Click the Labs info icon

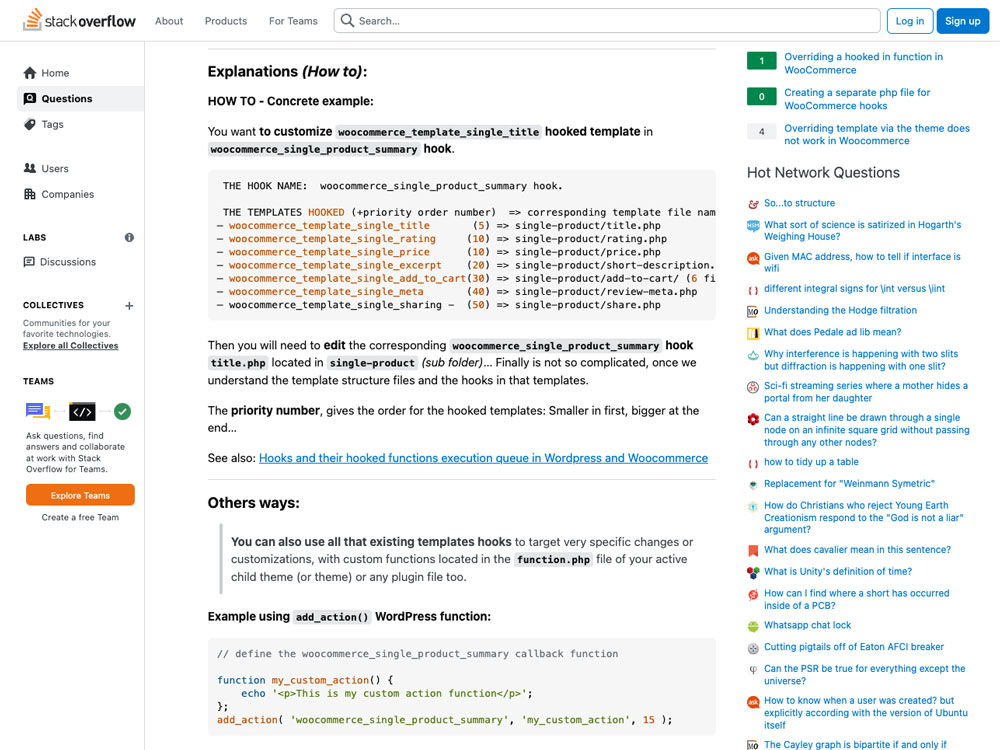point(129,237)
